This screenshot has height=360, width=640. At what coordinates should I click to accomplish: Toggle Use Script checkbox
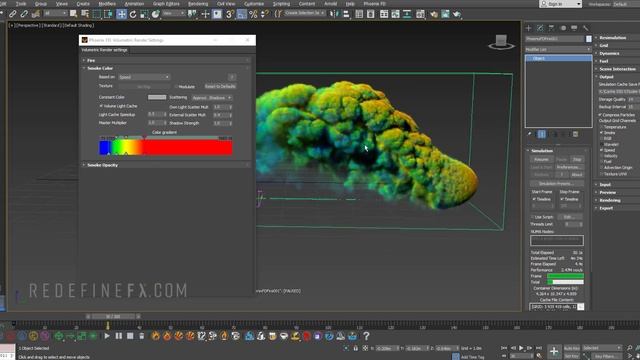pyautogui.click(x=533, y=217)
